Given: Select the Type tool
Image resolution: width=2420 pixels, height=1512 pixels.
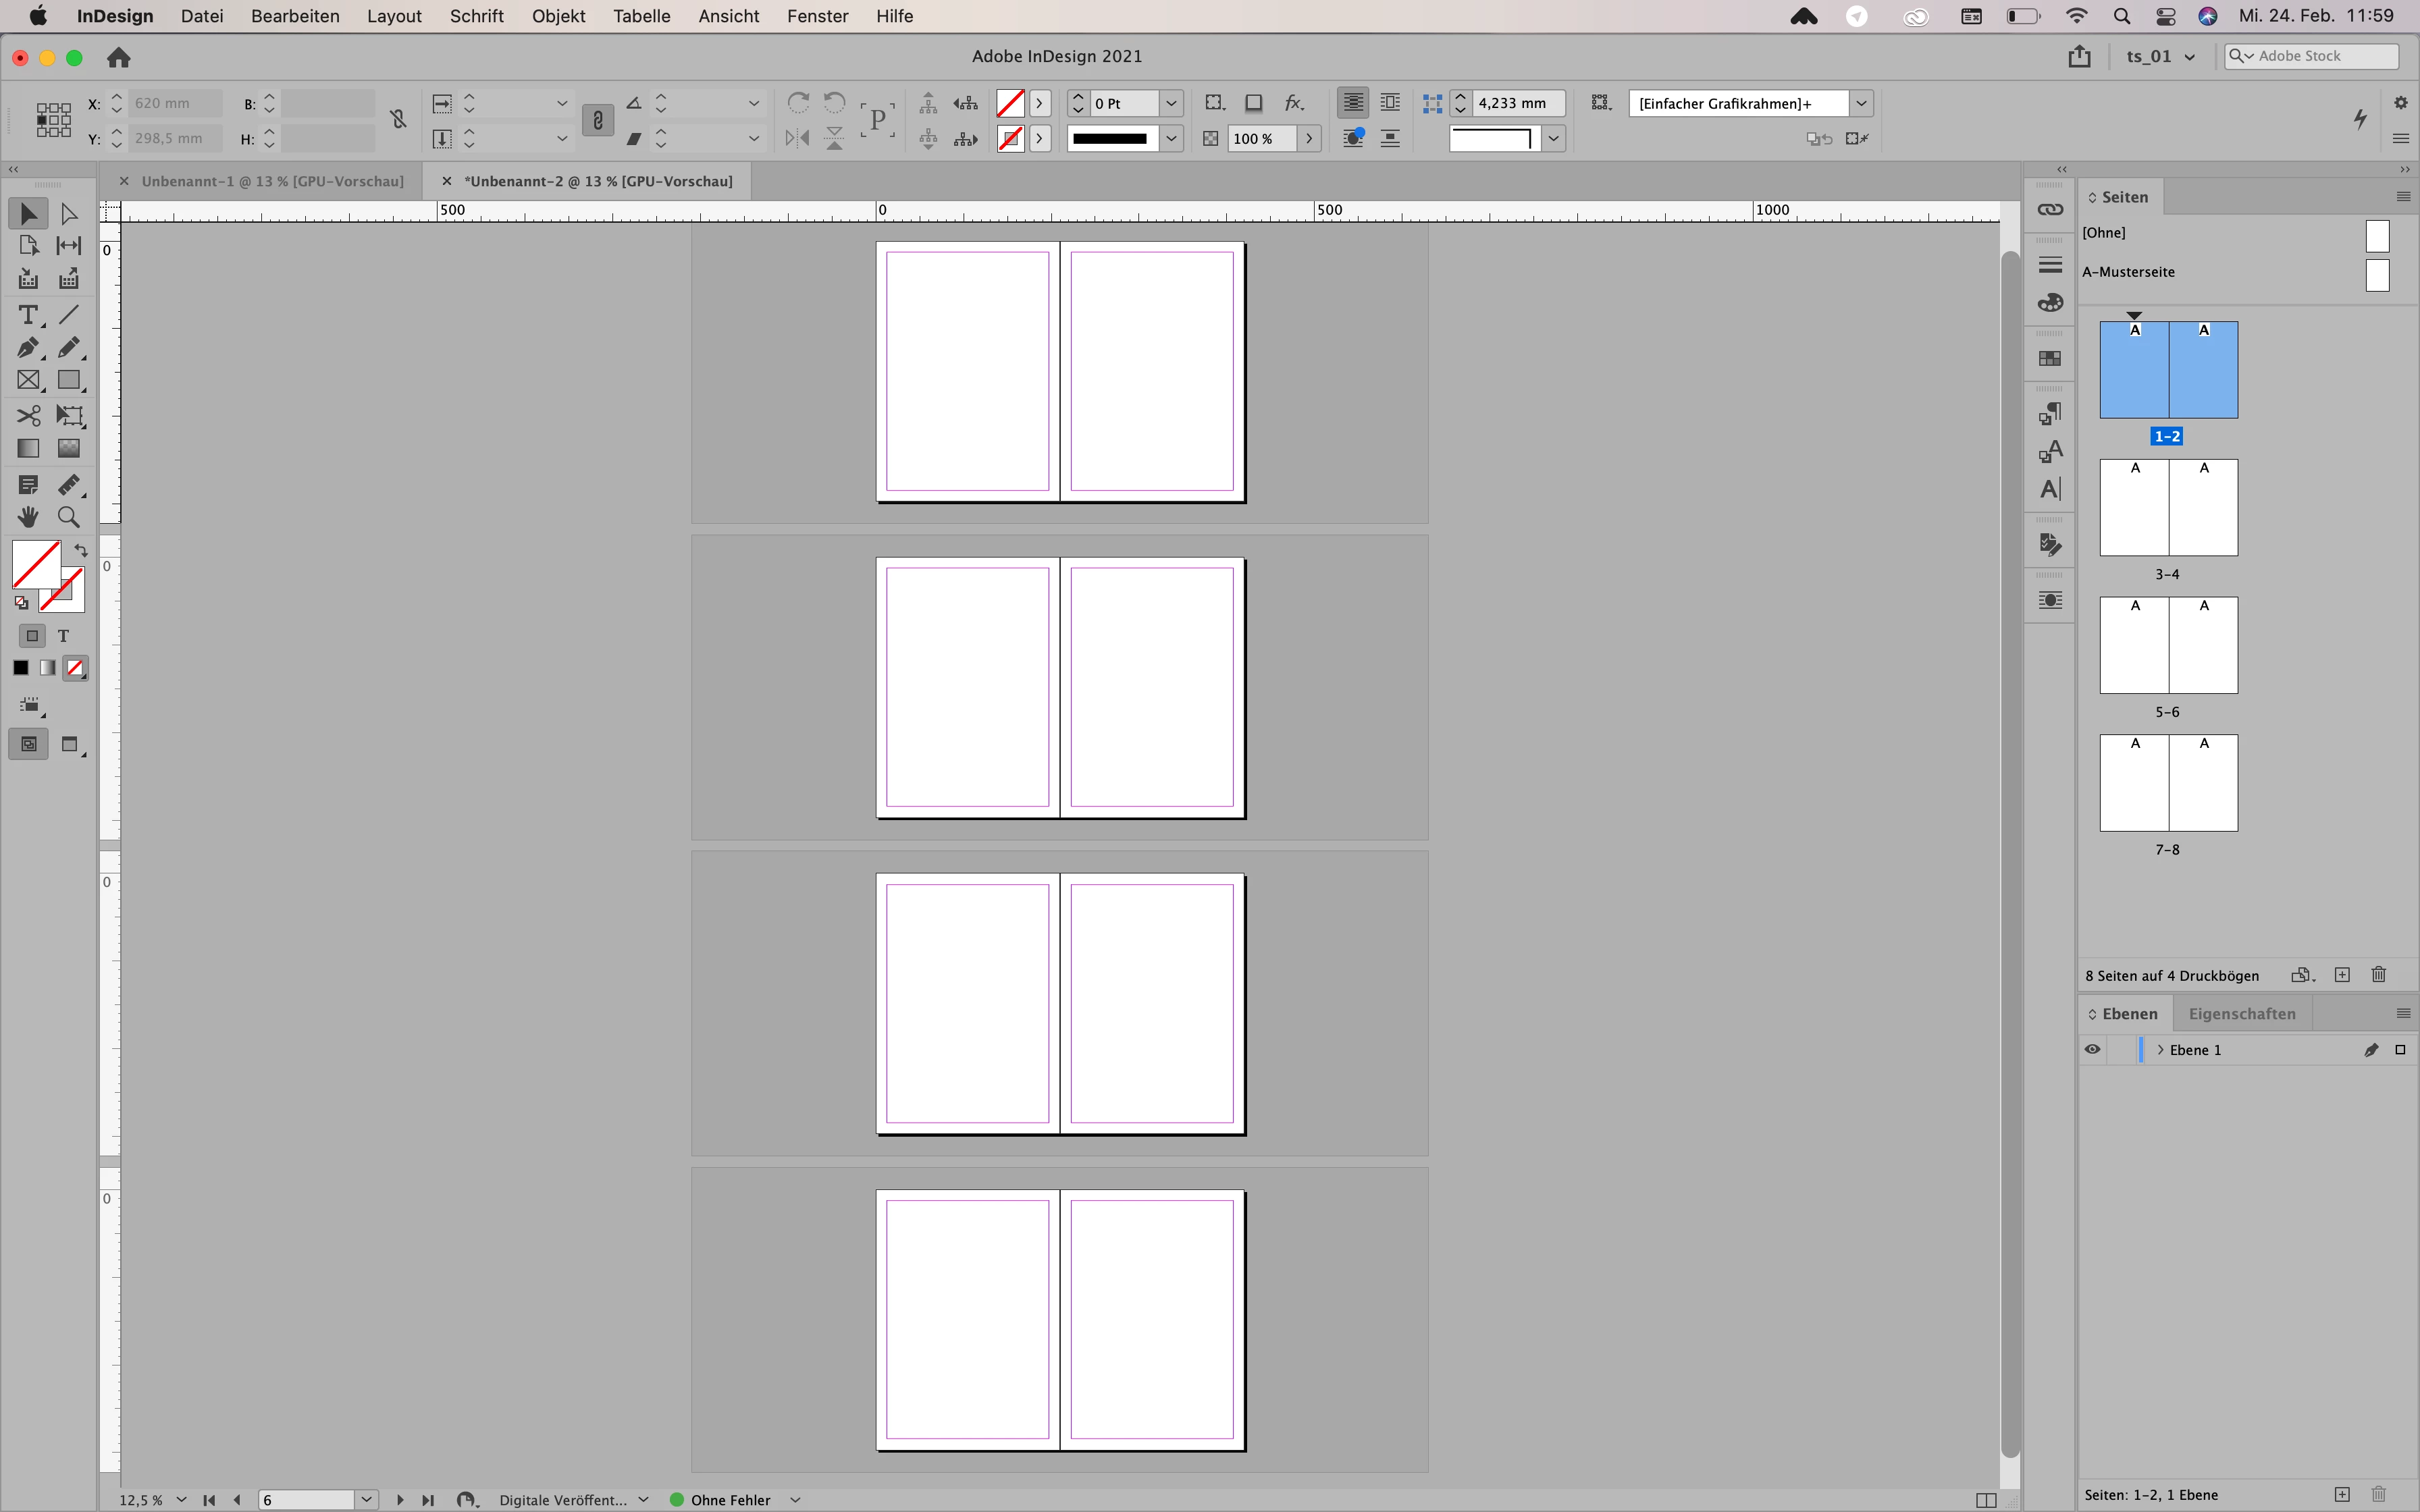Looking at the screenshot, I should pyautogui.click(x=27, y=315).
